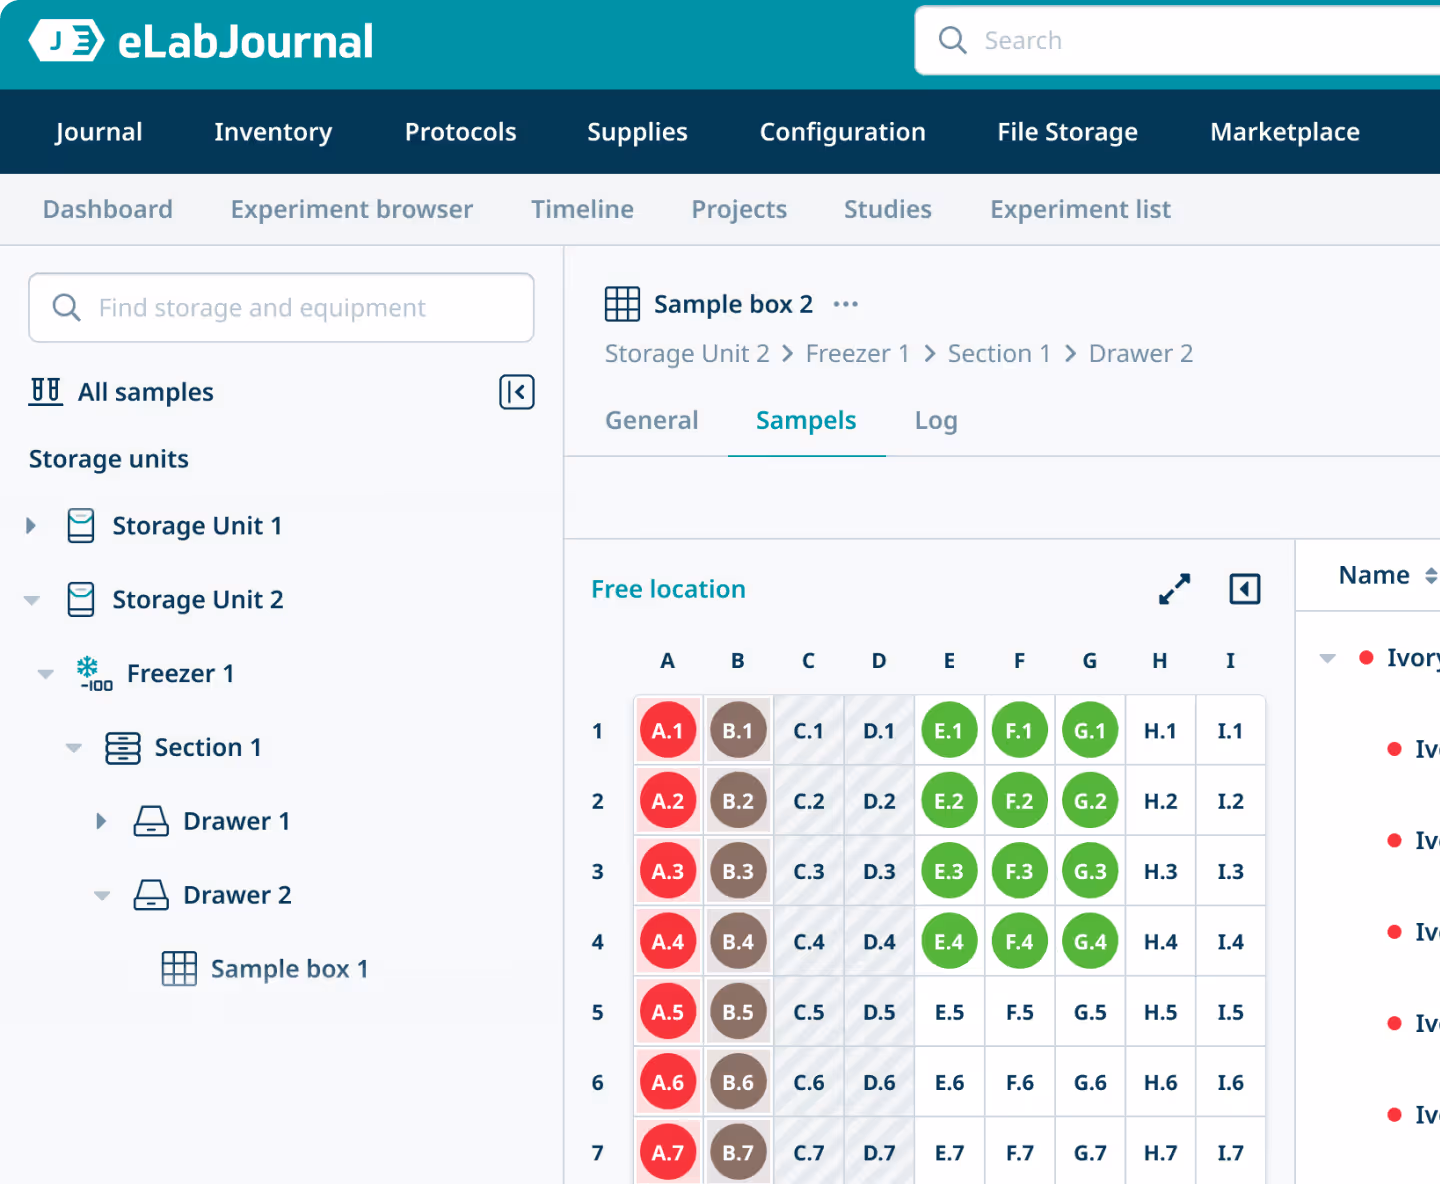This screenshot has width=1440, height=1184.
Task: Switch to the Sampels tab
Action: [x=806, y=420]
